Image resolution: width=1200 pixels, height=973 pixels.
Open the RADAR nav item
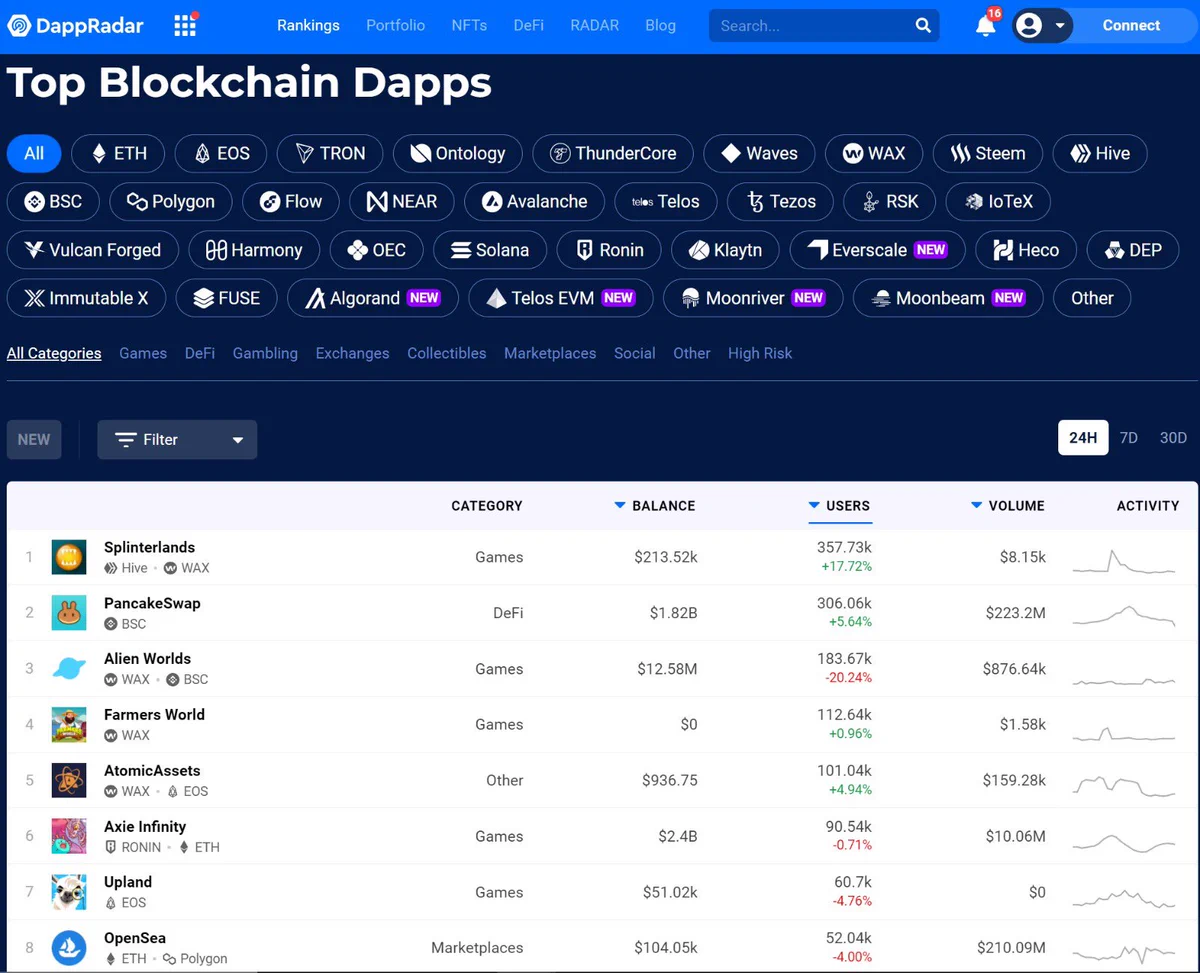[x=595, y=26]
